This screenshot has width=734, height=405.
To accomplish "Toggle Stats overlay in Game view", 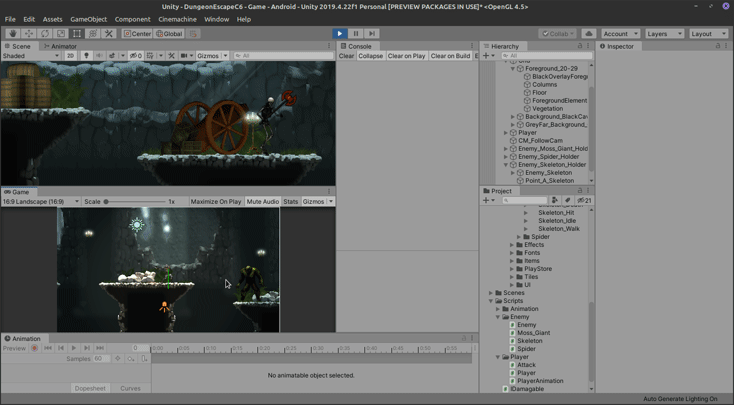I will tap(291, 201).
